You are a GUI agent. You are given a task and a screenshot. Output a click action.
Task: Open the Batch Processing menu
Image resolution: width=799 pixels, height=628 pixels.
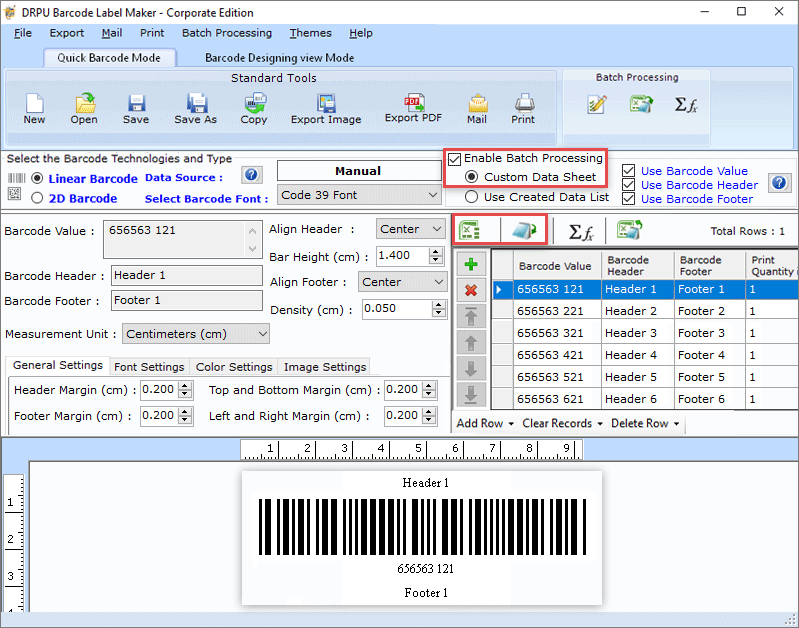pos(227,33)
